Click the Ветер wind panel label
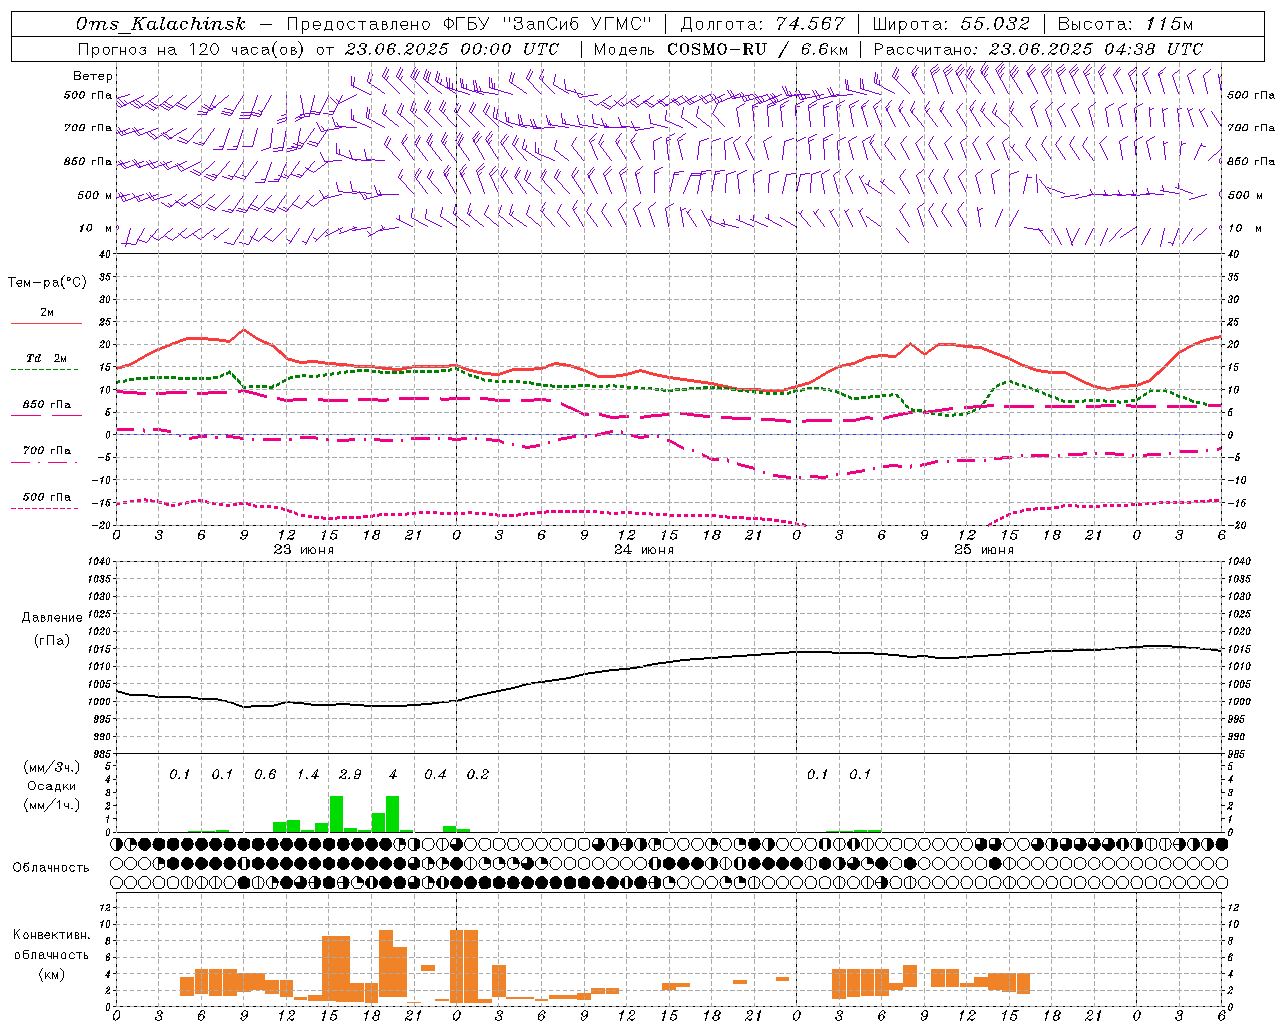 pyautogui.click(x=93, y=76)
